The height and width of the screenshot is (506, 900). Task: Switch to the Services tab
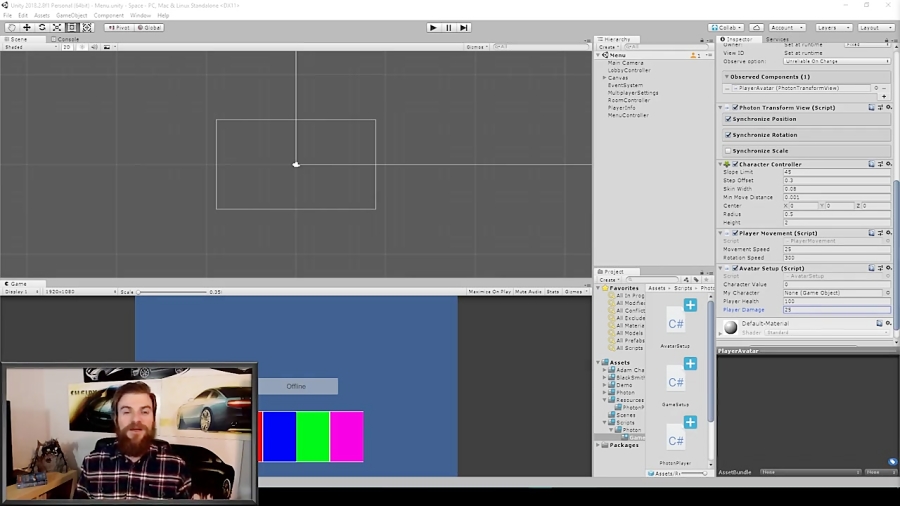pos(777,39)
